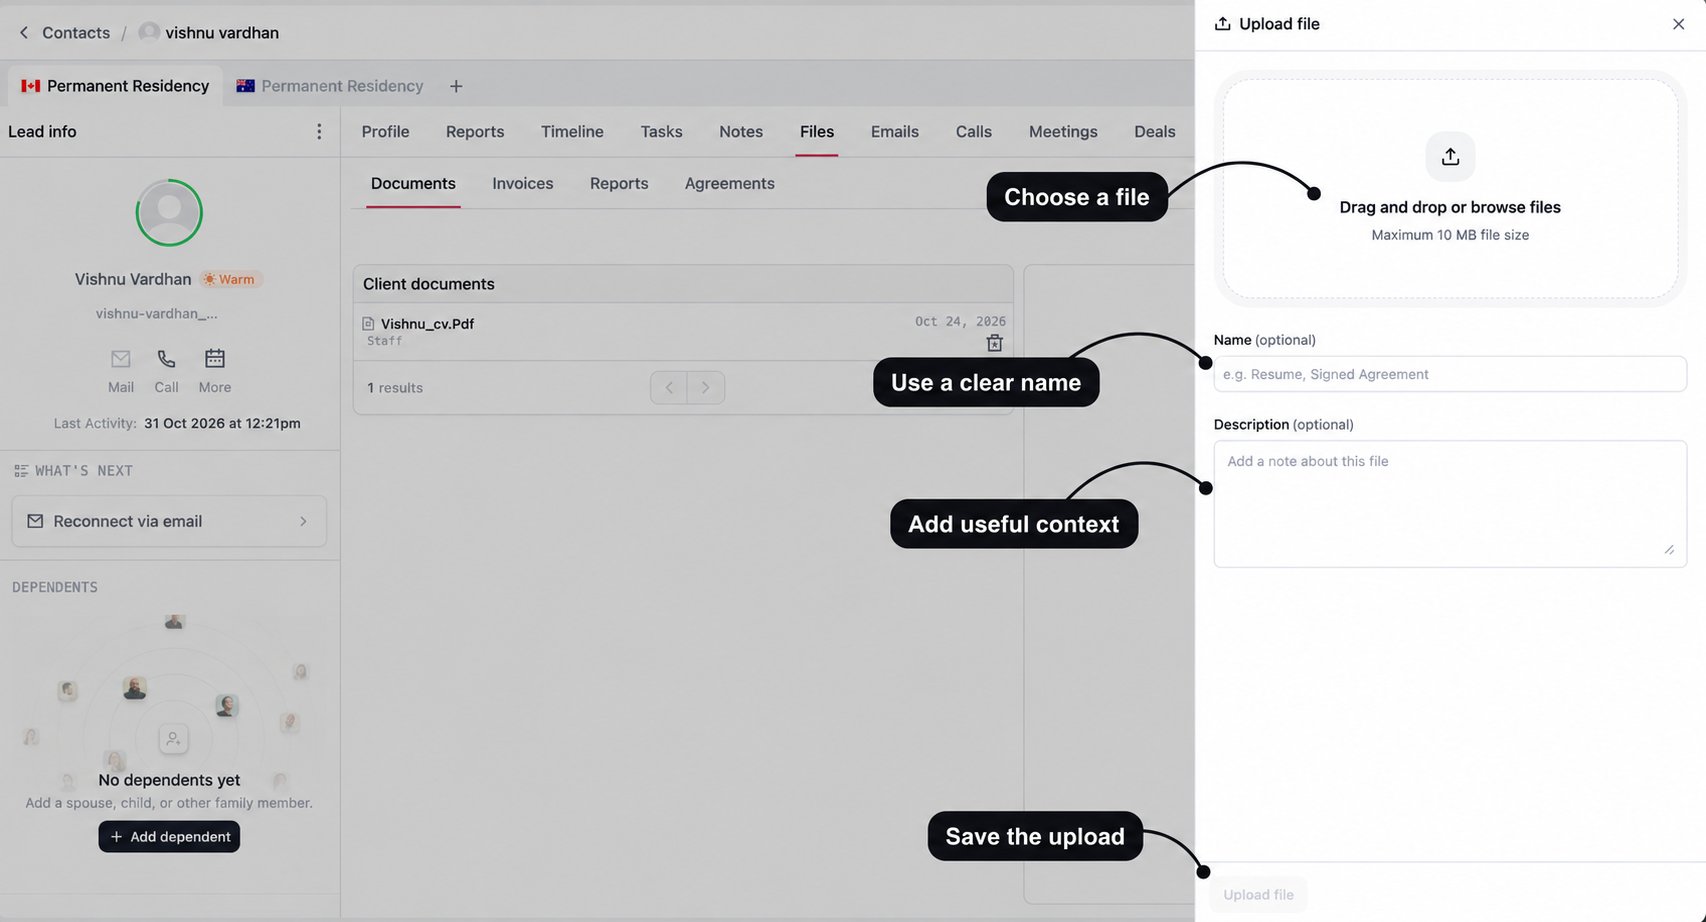1706x922 pixels.
Task: Open the Lead info three-dot menu
Action: coord(319,132)
